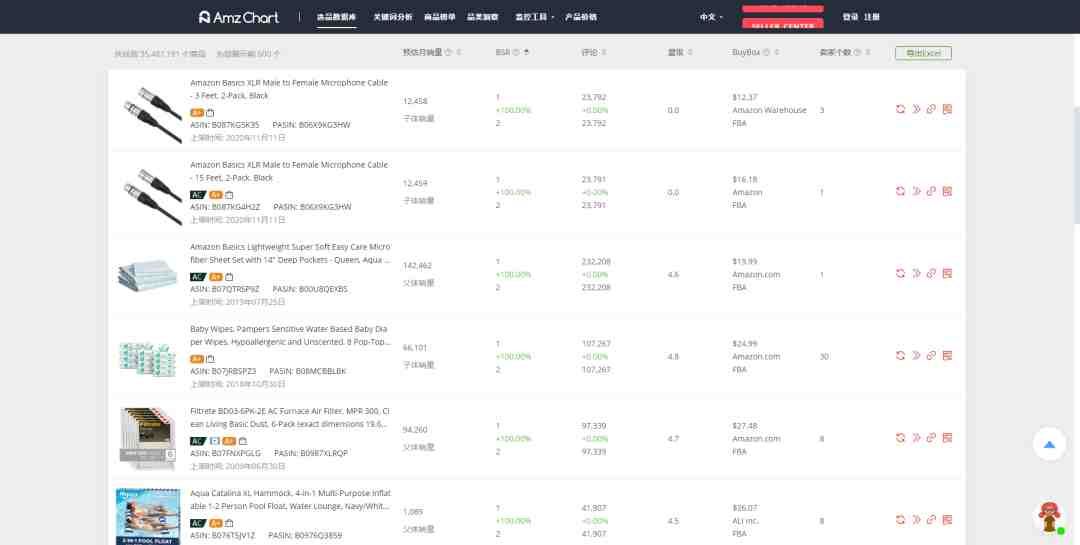Open link icon in XLR 15 Feet row
Image resolution: width=1080 pixels, height=545 pixels.
tap(931, 191)
